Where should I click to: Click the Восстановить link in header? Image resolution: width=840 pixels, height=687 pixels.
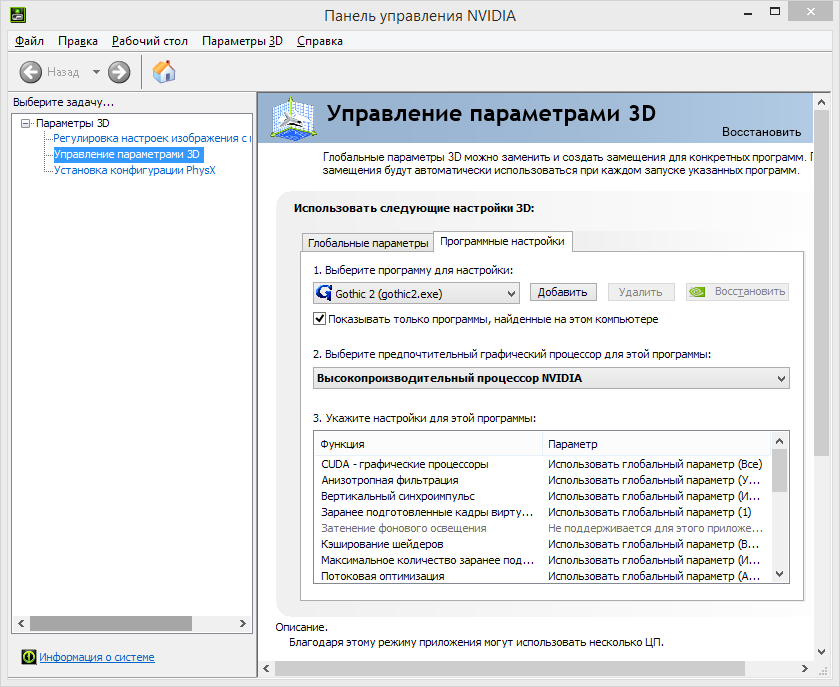click(761, 132)
